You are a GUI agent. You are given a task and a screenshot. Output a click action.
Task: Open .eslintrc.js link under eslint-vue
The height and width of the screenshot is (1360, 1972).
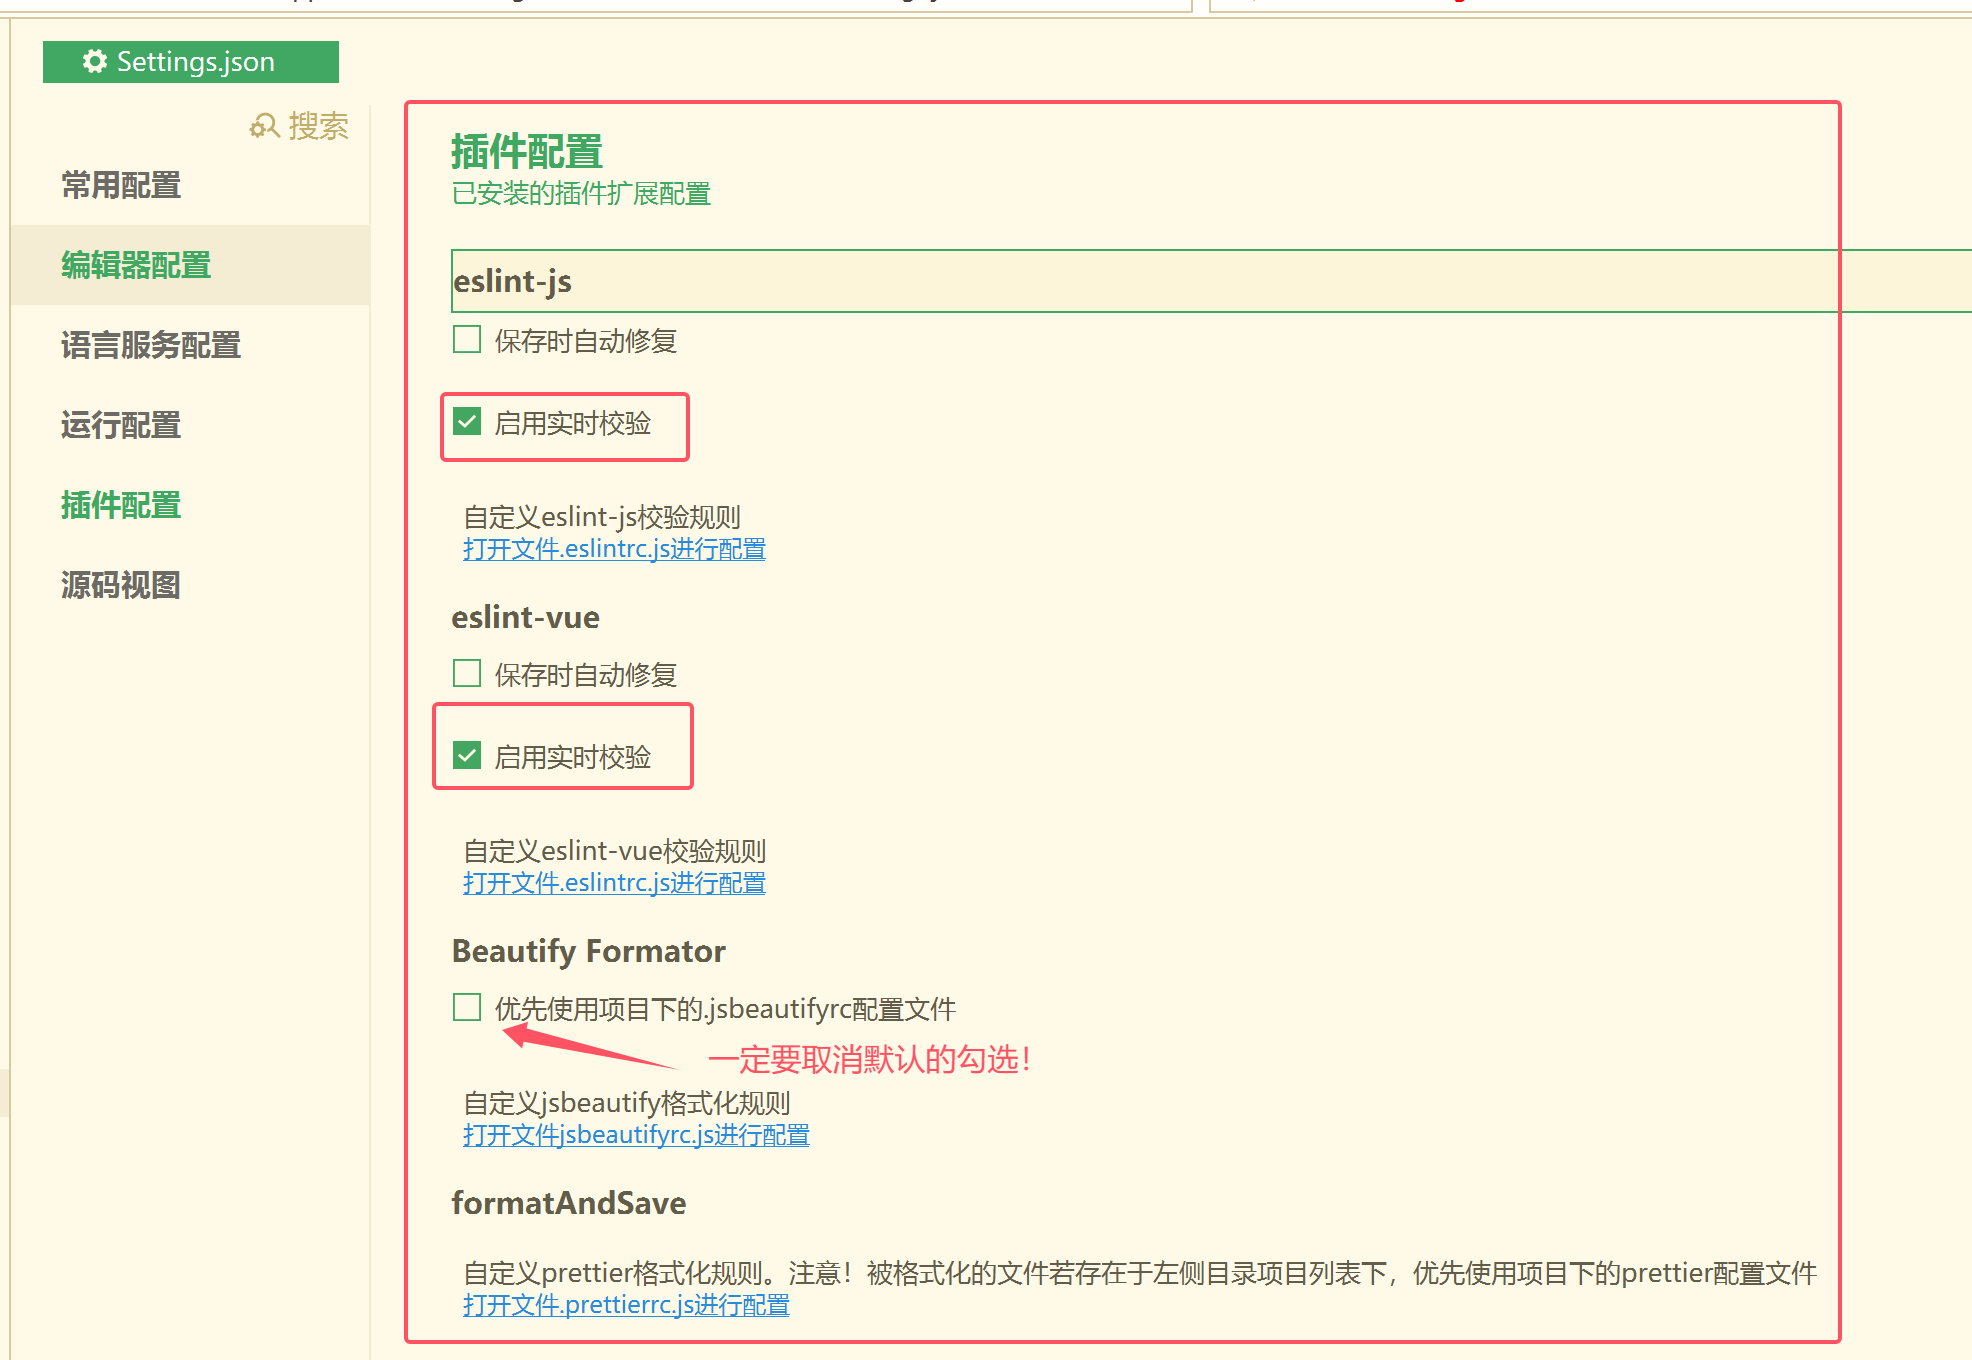coord(614,883)
